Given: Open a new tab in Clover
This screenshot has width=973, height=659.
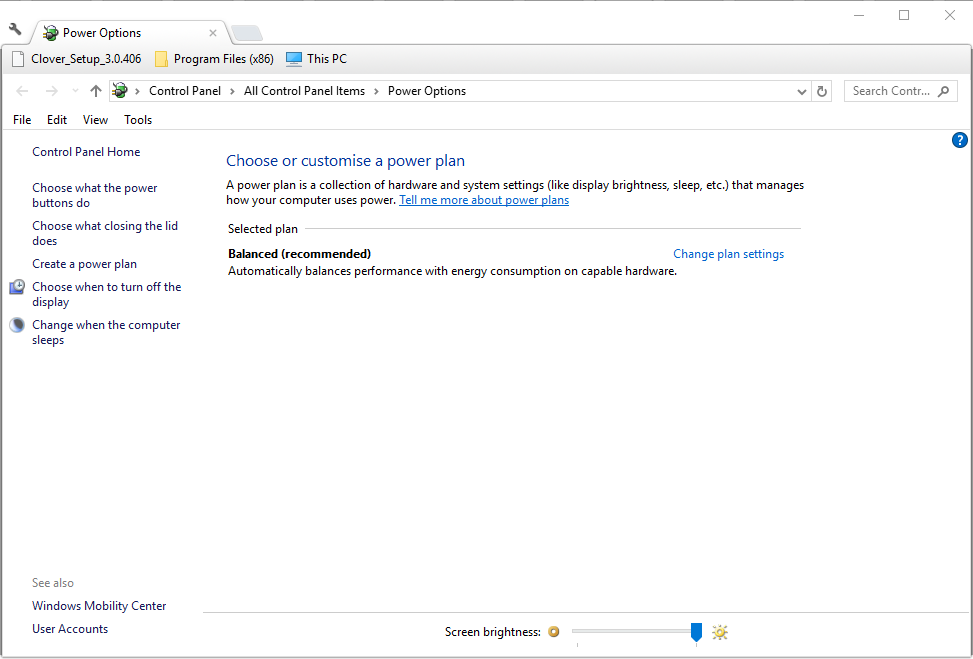Looking at the screenshot, I should pyautogui.click(x=246, y=33).
